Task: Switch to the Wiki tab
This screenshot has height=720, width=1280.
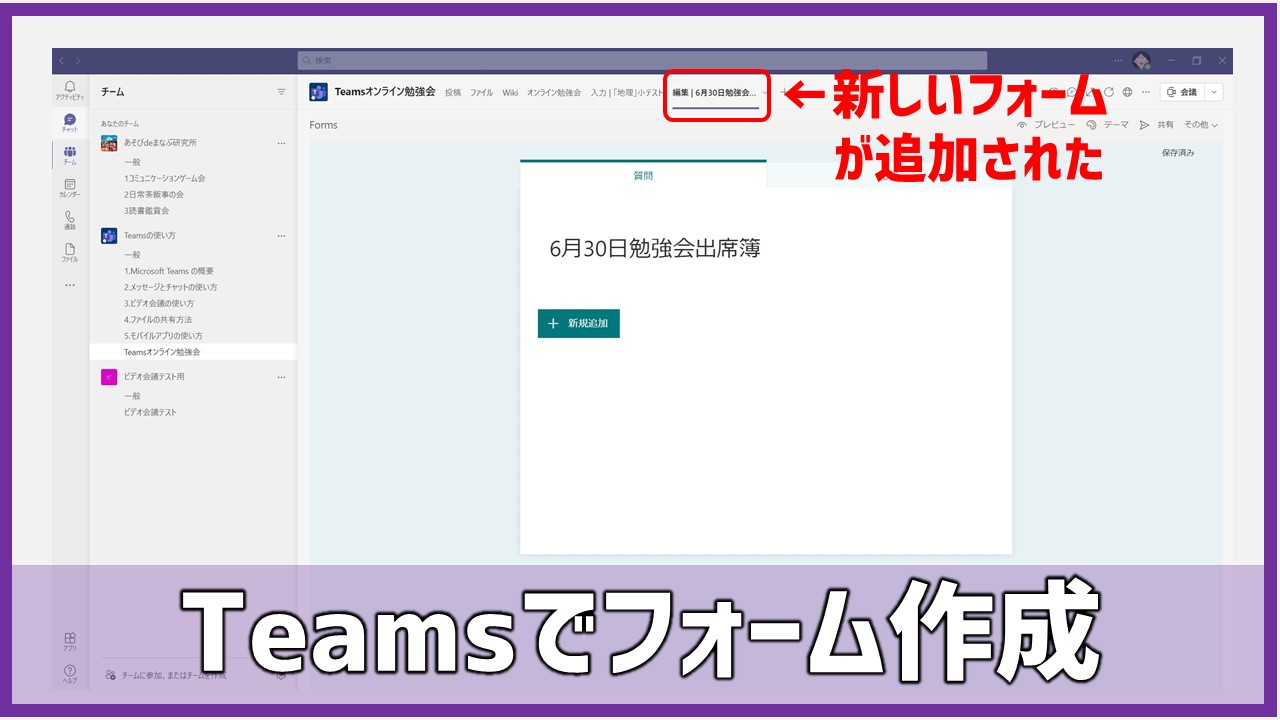Action: (x=510, y=93)
